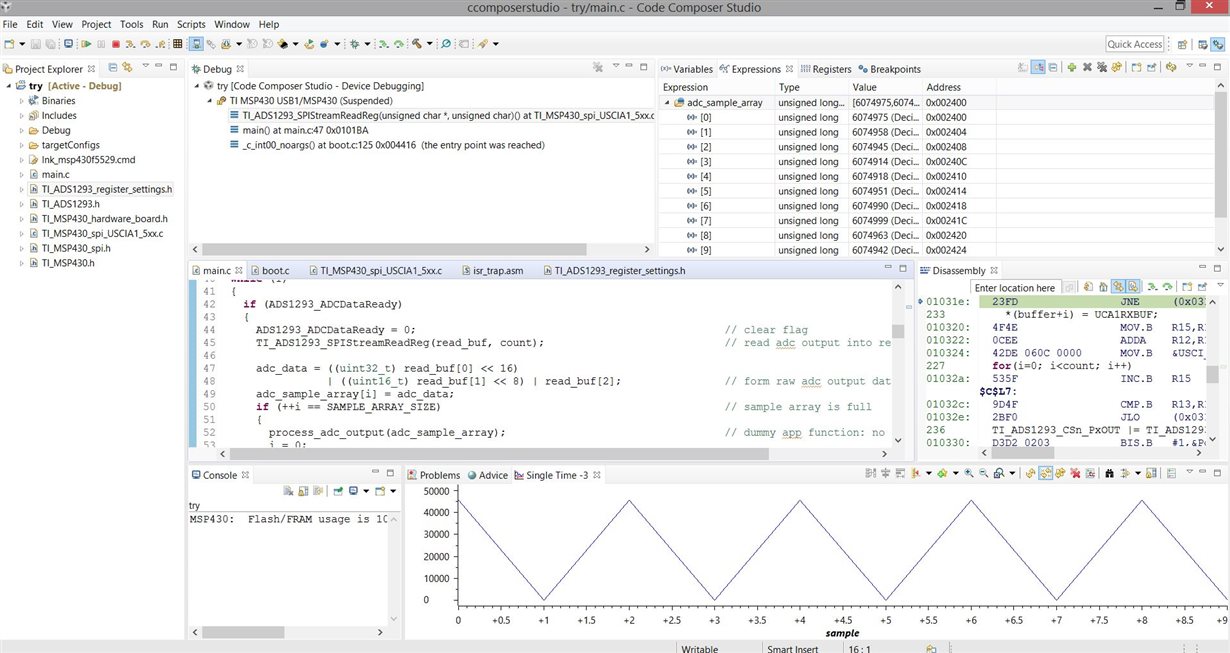Open the isr_trap.asm editor tab

click(x=491, y=271)
